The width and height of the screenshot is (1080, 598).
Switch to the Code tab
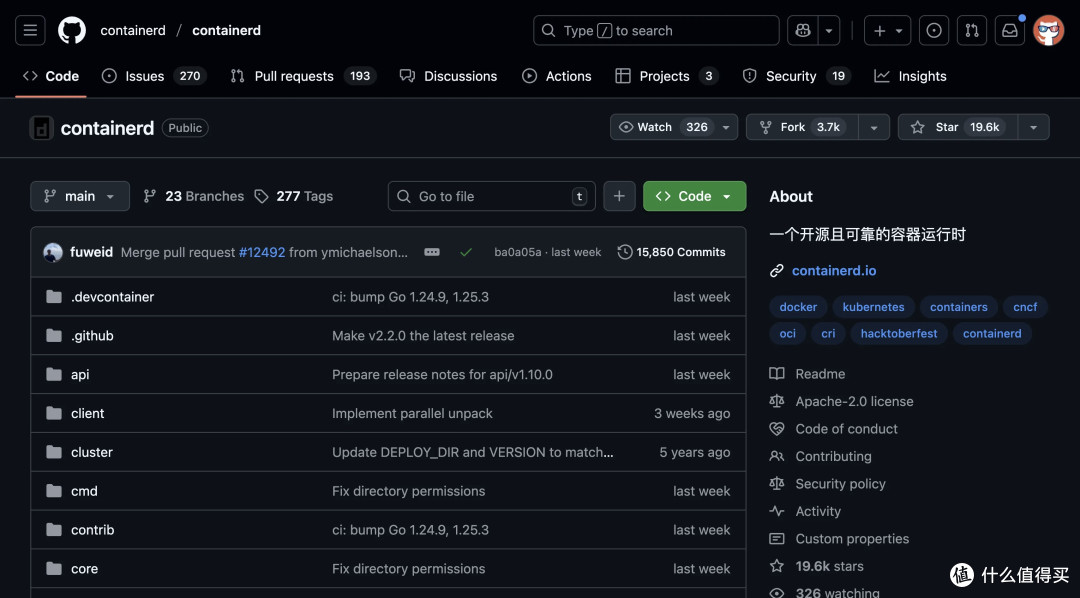tap(51, 76)
